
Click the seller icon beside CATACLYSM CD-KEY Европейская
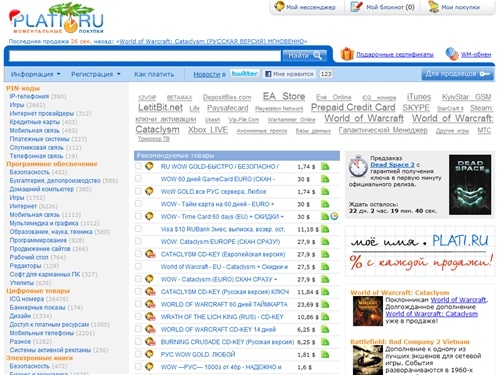(150, 254)
